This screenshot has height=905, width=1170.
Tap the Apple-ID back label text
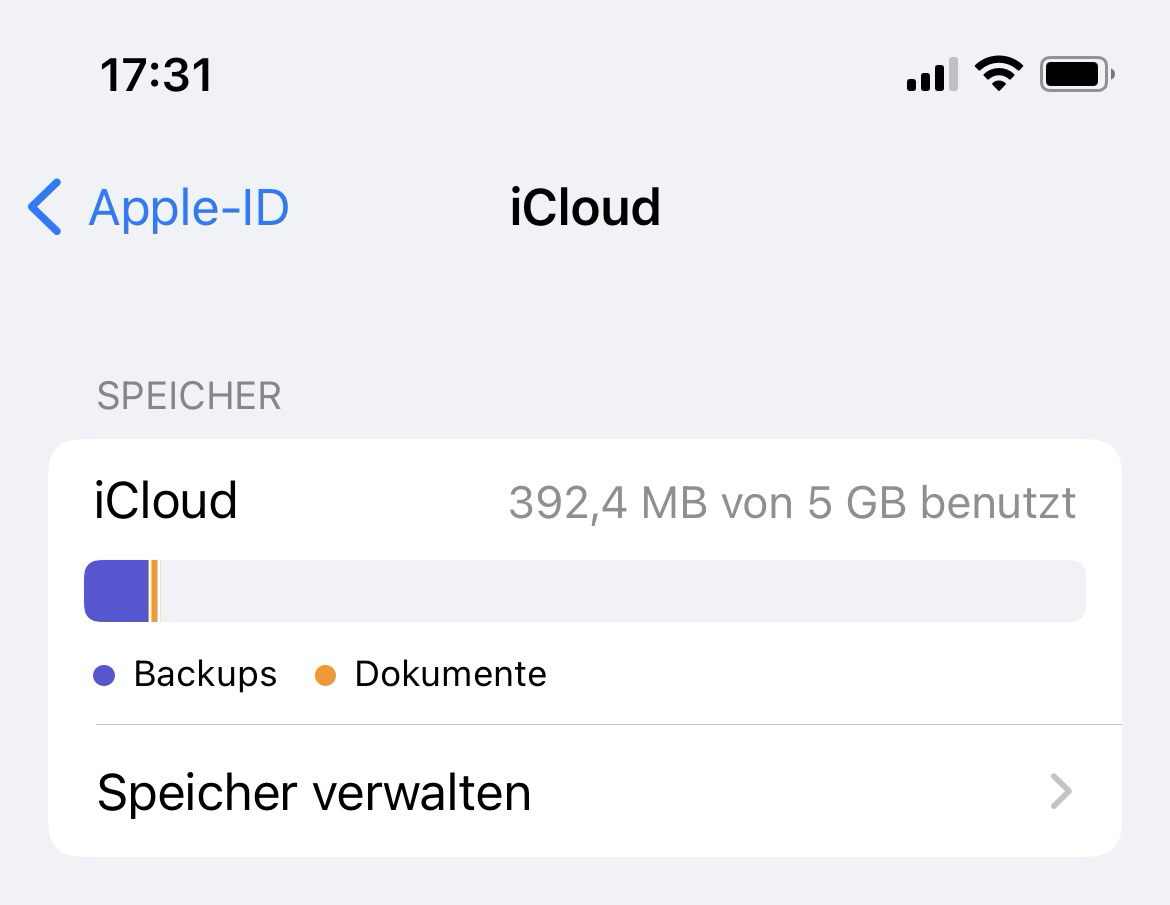pos(189,207)
